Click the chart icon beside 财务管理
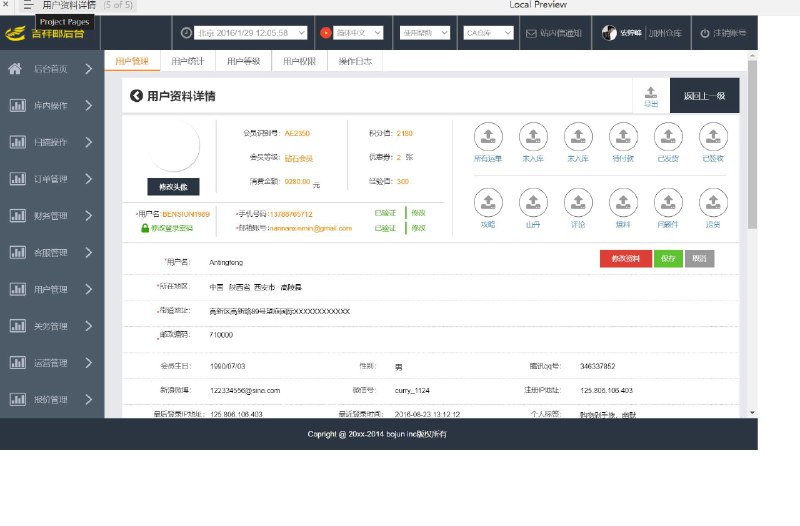The image size is (800, 526). (17, 216)
